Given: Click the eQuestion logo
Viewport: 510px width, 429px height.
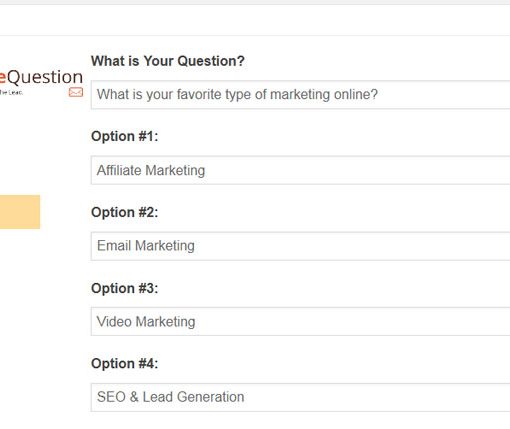Looking at the screenshot, I should [41, 77].
